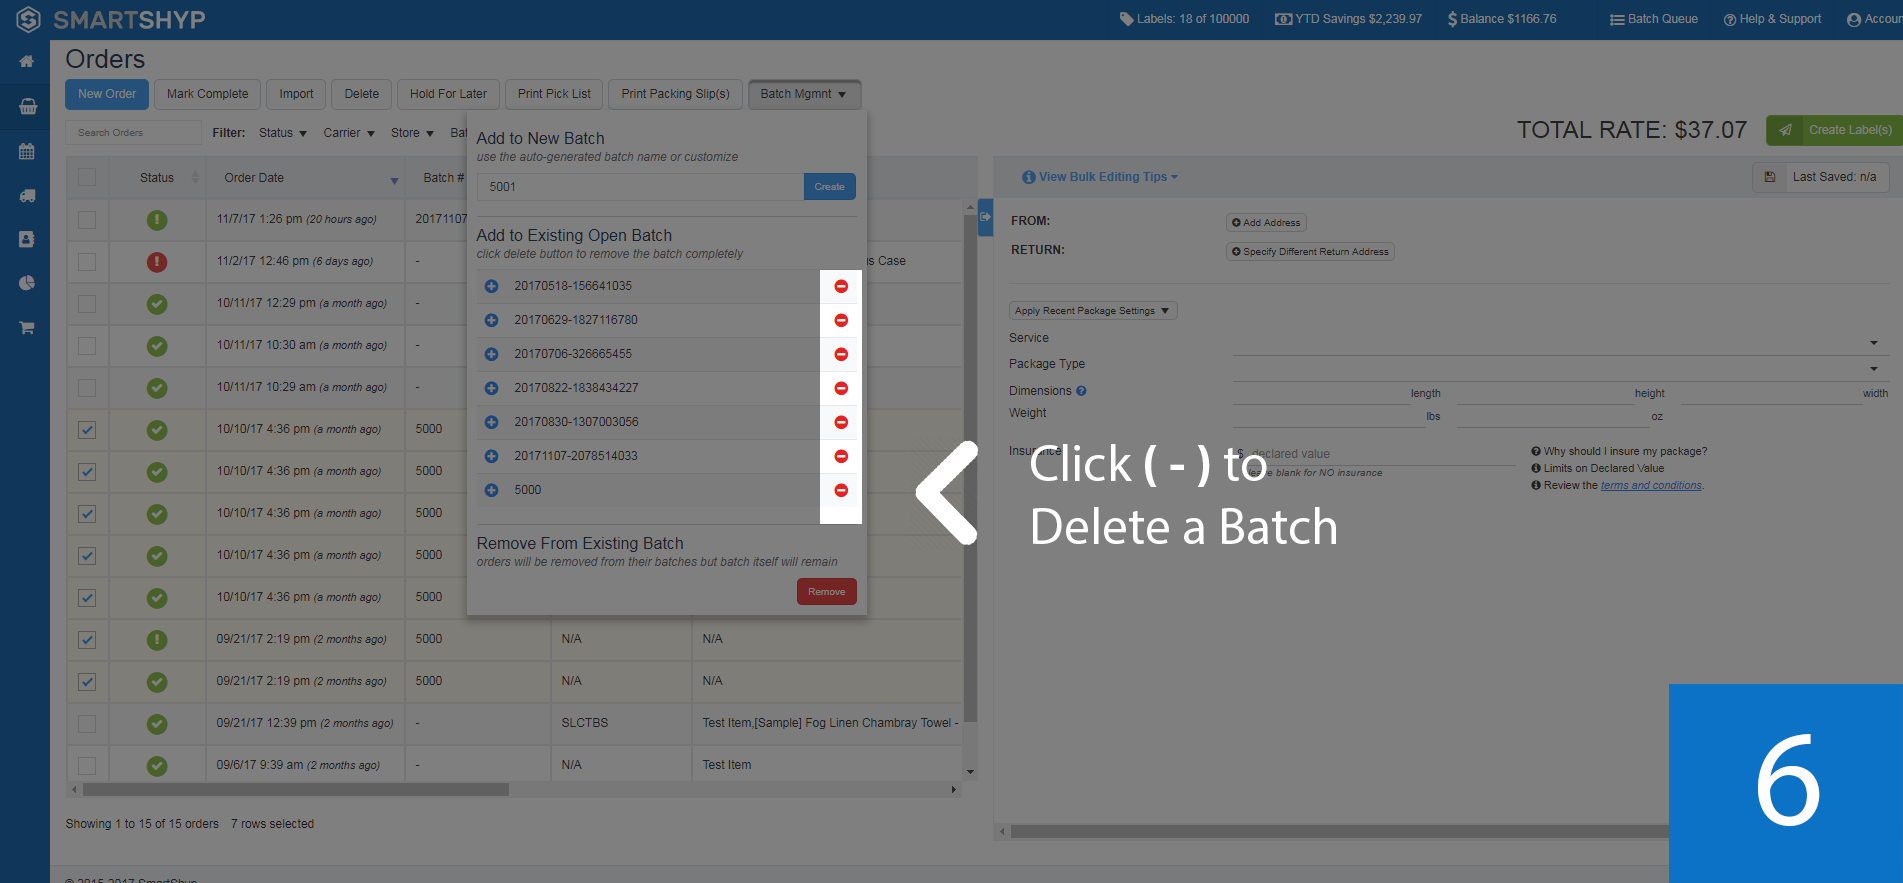Delete batch 20170822-1838434227 with minus icon
Image resolution: width=1903 pixels, height=883 pixels.
coord(841,388)
